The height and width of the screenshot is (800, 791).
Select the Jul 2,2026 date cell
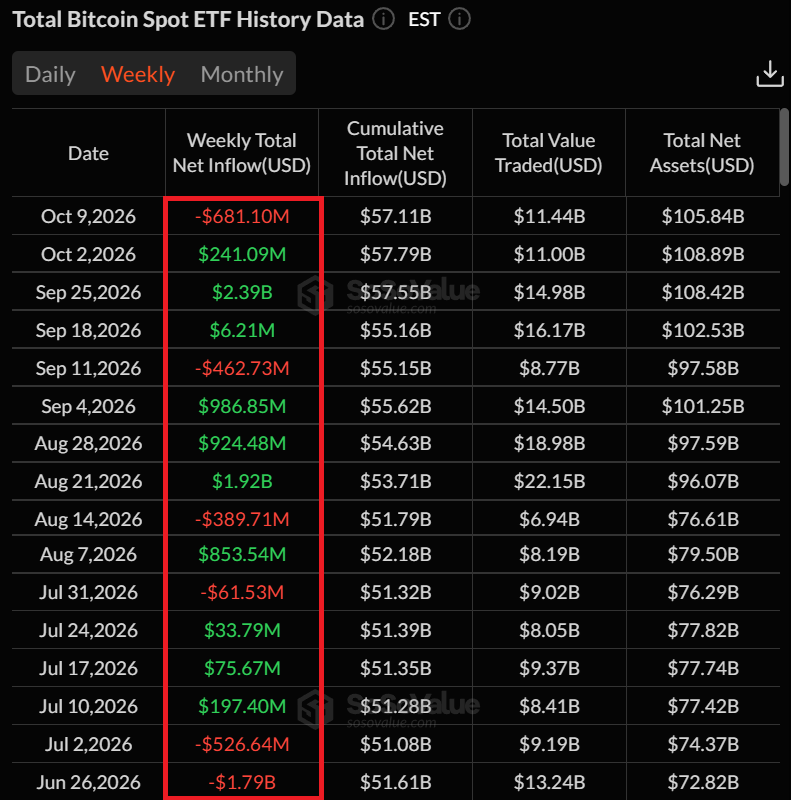(88, 744)
